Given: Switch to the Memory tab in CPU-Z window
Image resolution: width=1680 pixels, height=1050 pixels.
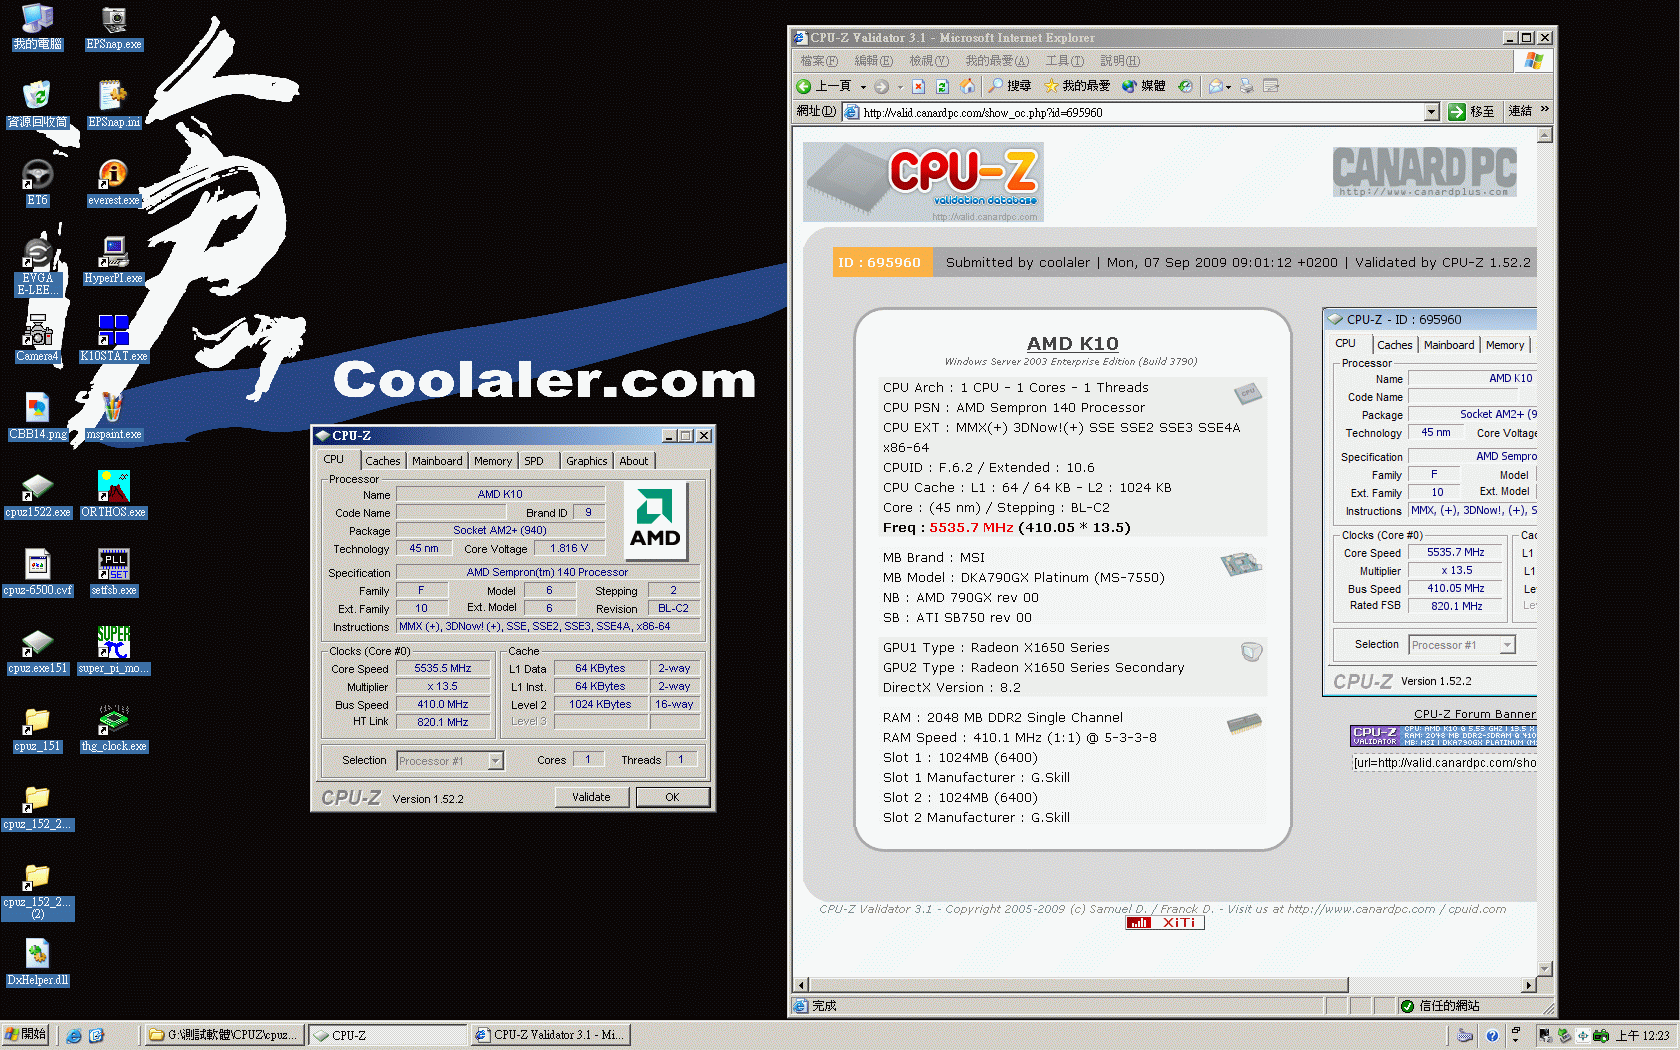Looking at the screenshot, I should (493, 461).
